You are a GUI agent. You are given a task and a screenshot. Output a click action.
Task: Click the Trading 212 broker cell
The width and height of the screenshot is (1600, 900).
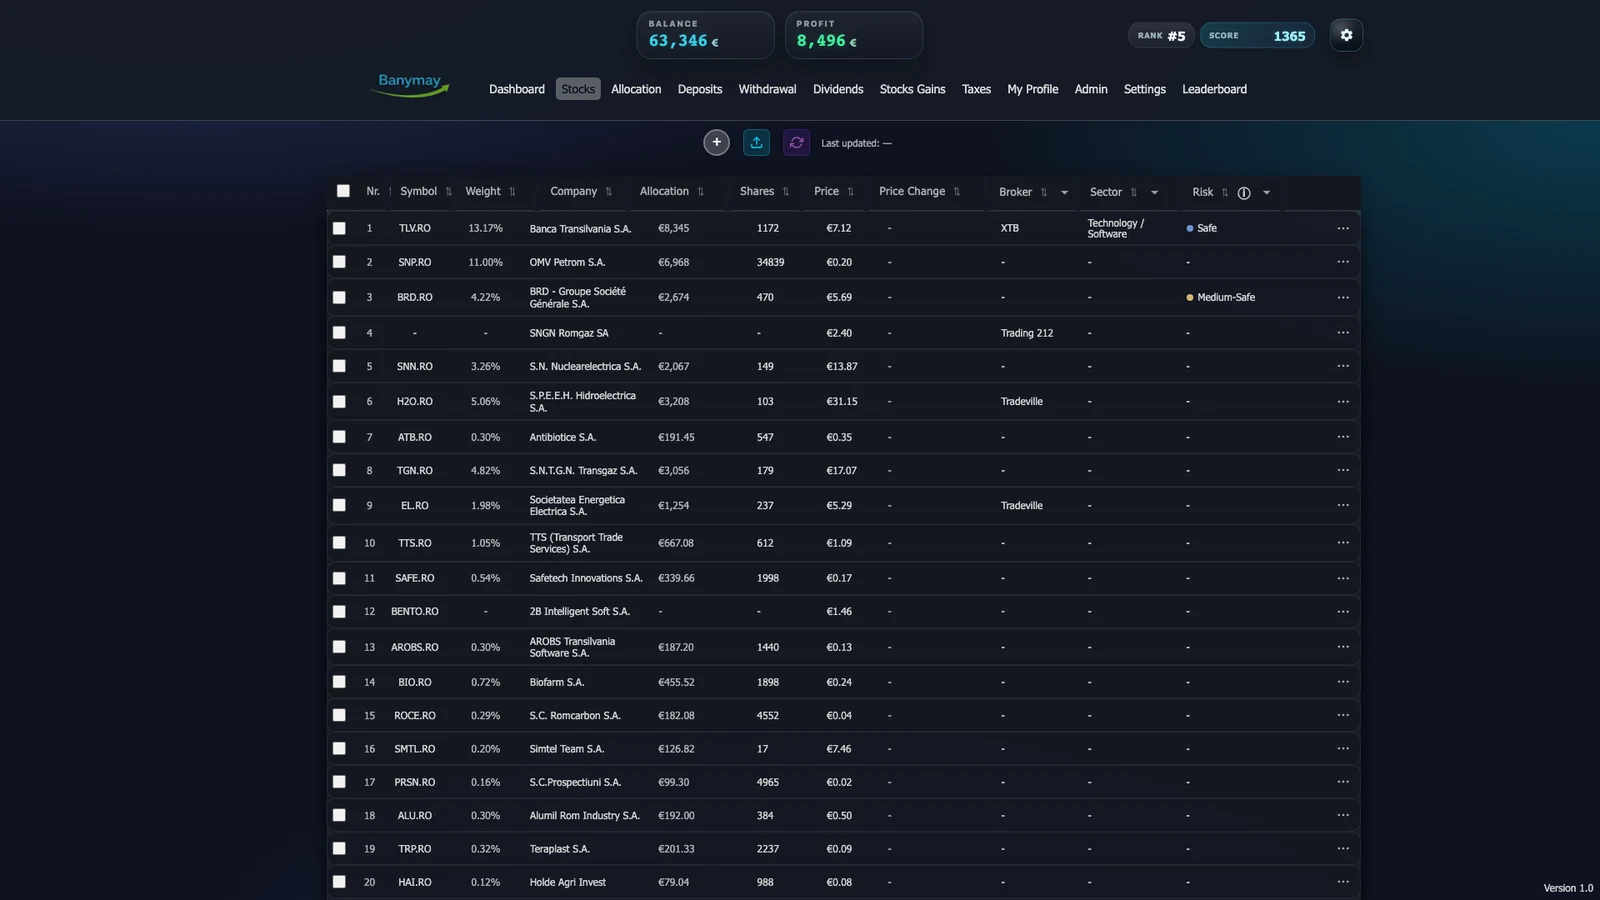[x=1027, y=333]
